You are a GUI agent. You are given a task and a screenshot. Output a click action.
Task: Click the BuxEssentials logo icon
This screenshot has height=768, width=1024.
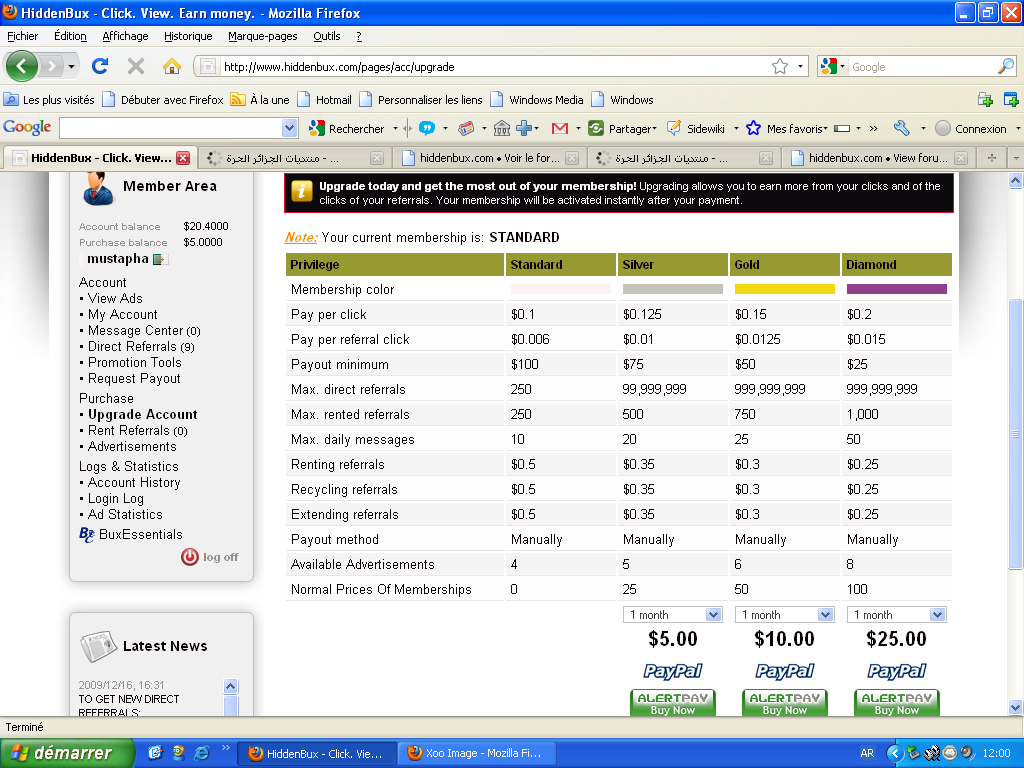click(87, 534)
